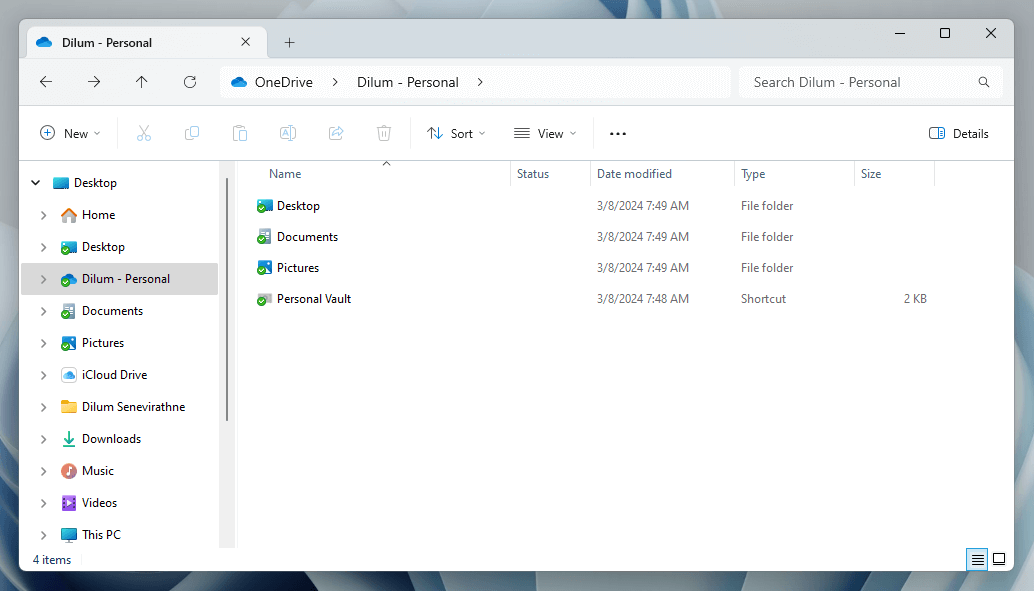Open the Personal Vault shortcut

313,298
